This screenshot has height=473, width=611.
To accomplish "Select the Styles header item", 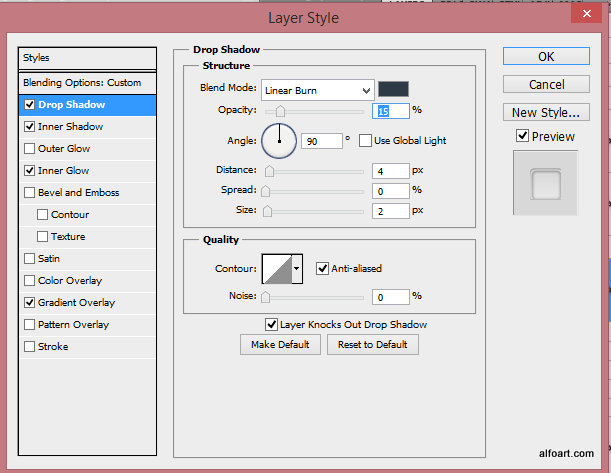I will pyautogui.click(x=88, y=58).
